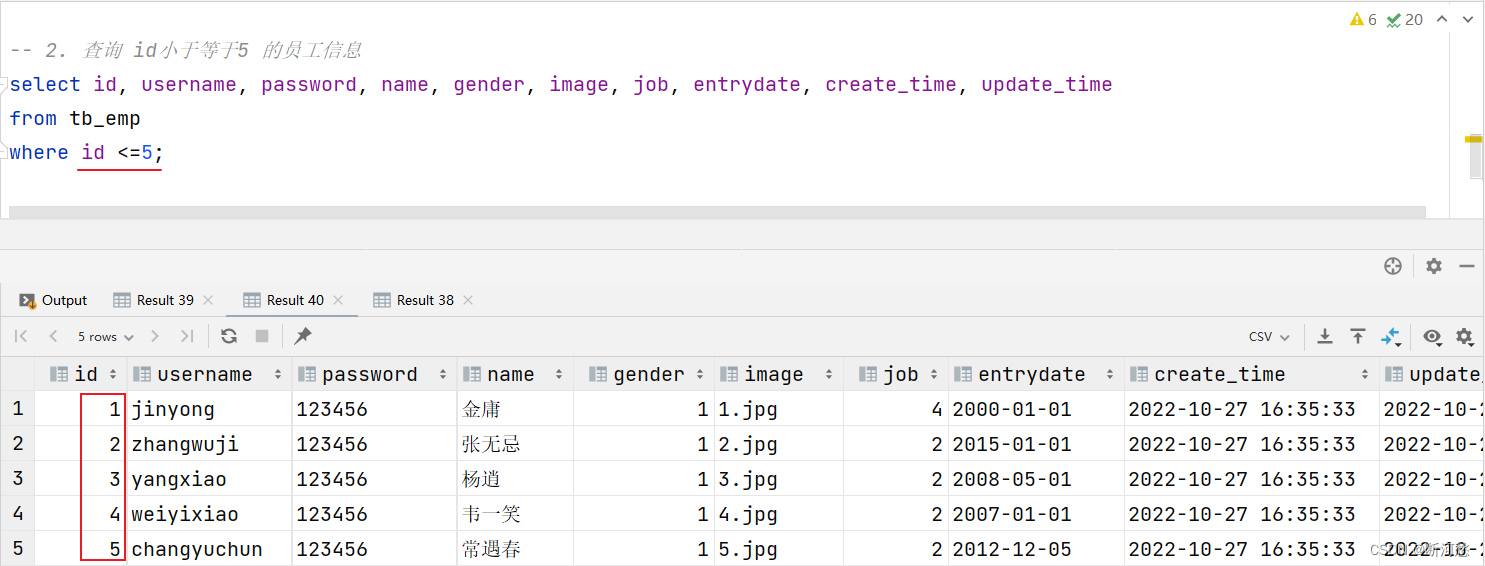Go to last page of results

click(x=187, y=336)
